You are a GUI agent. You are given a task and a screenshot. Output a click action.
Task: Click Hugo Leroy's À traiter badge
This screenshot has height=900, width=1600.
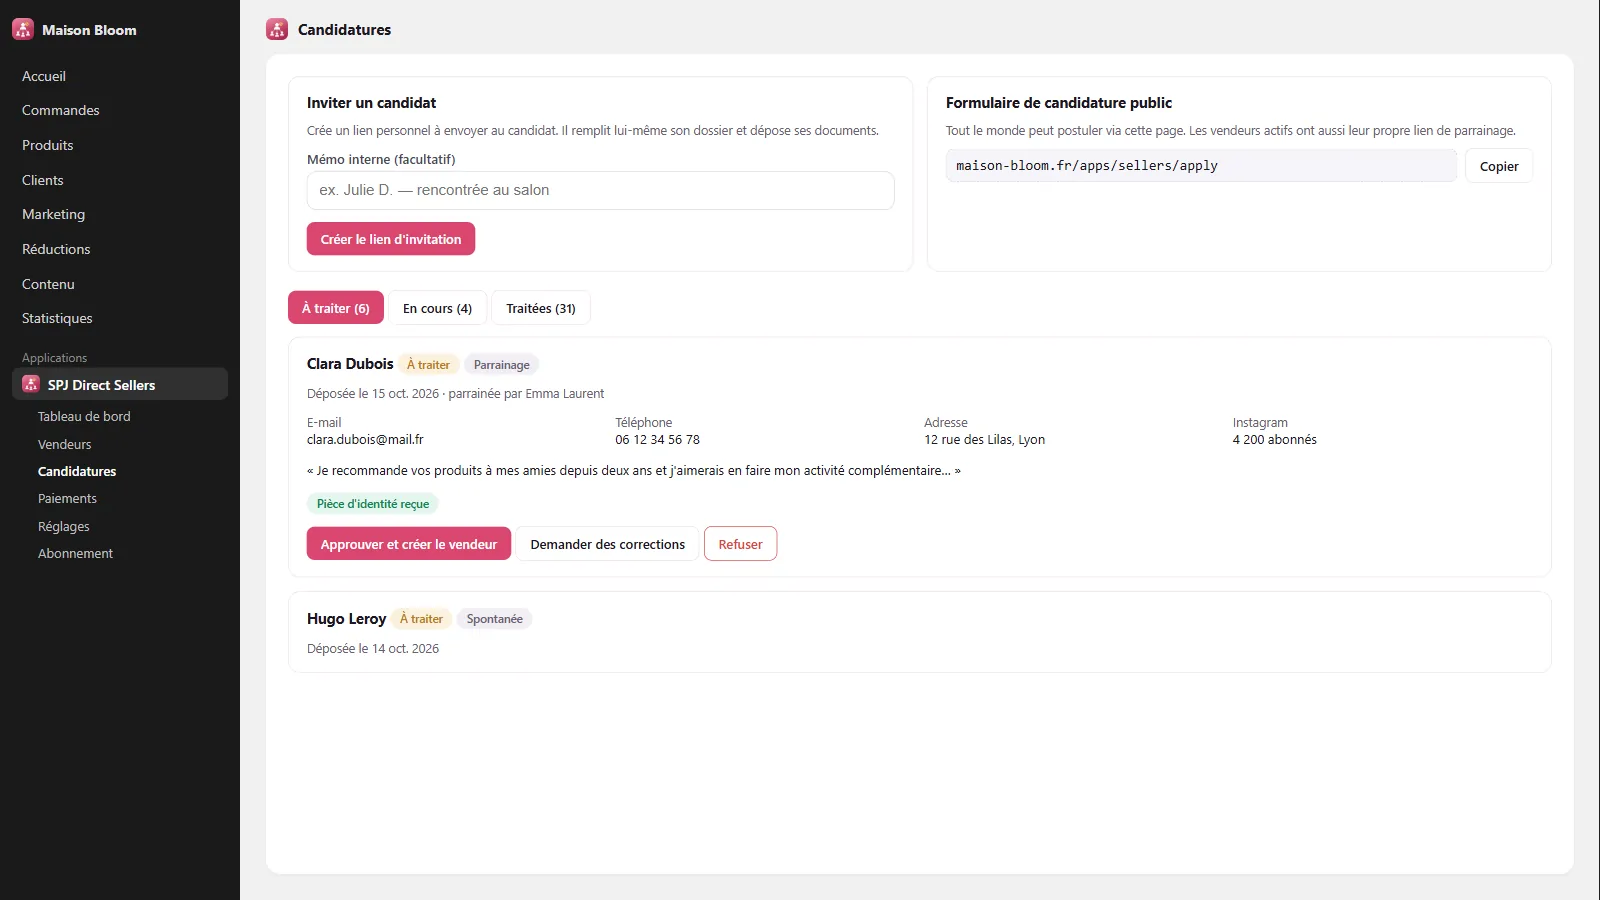pyautogui.click(x=421, y=619)
